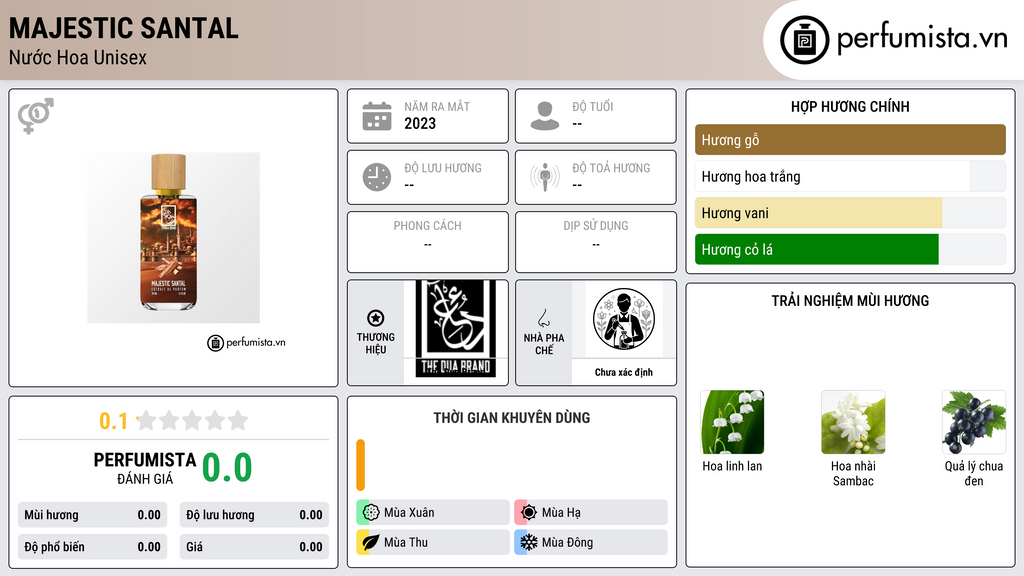Click the orange recommended-time bar
This screenshot has width=1024, height=576.
(360, 465)
